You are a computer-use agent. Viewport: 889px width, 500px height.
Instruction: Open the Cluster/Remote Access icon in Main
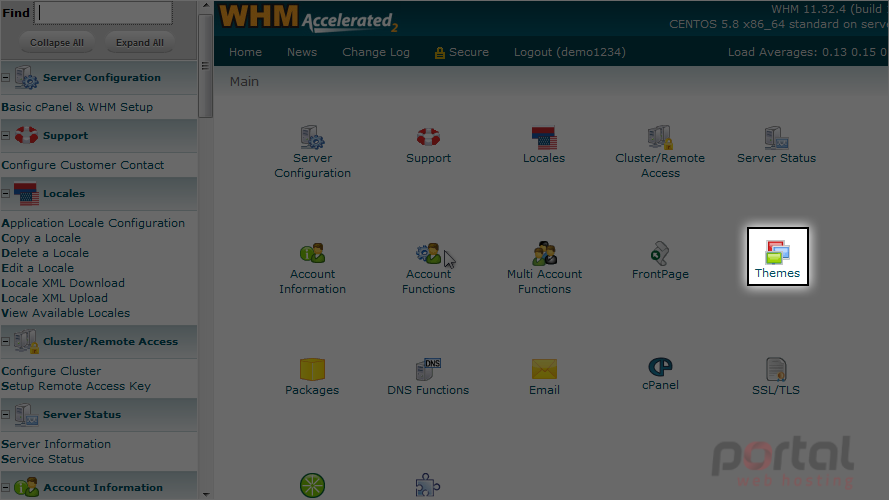point(660,138)
